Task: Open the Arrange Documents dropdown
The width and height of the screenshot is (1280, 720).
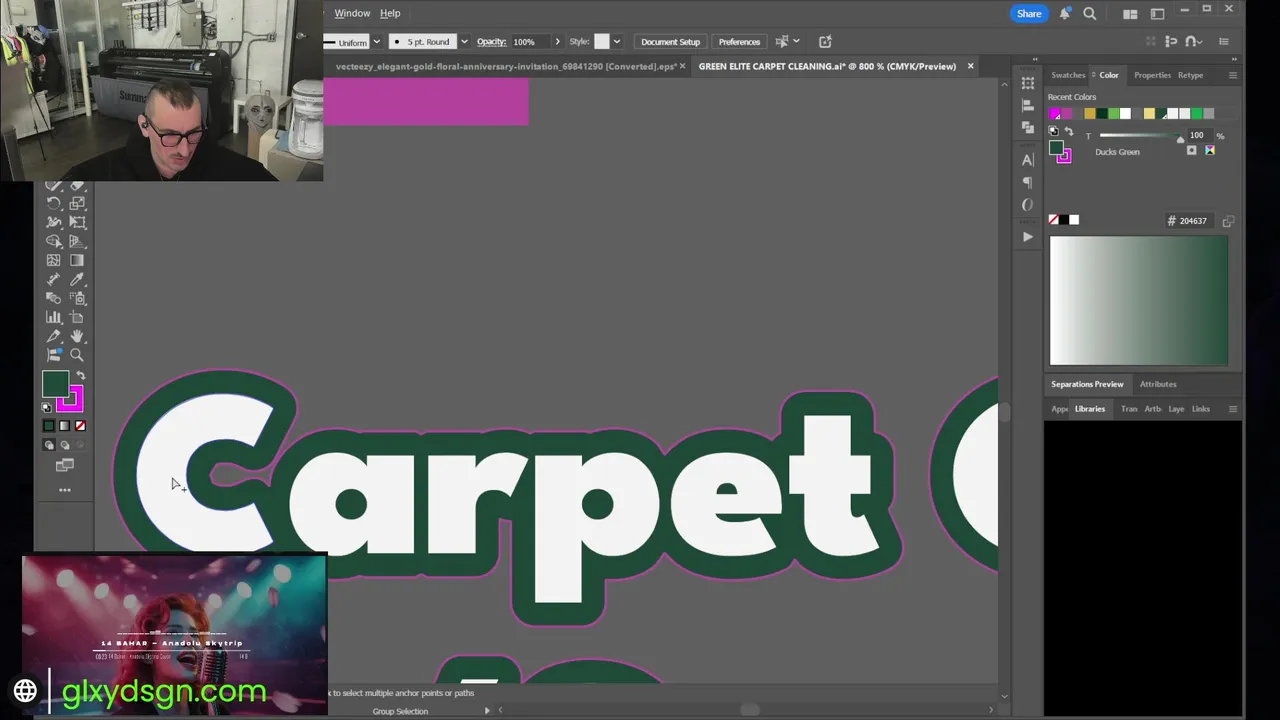Action: pyautogui.click(x=1130, y=14)
